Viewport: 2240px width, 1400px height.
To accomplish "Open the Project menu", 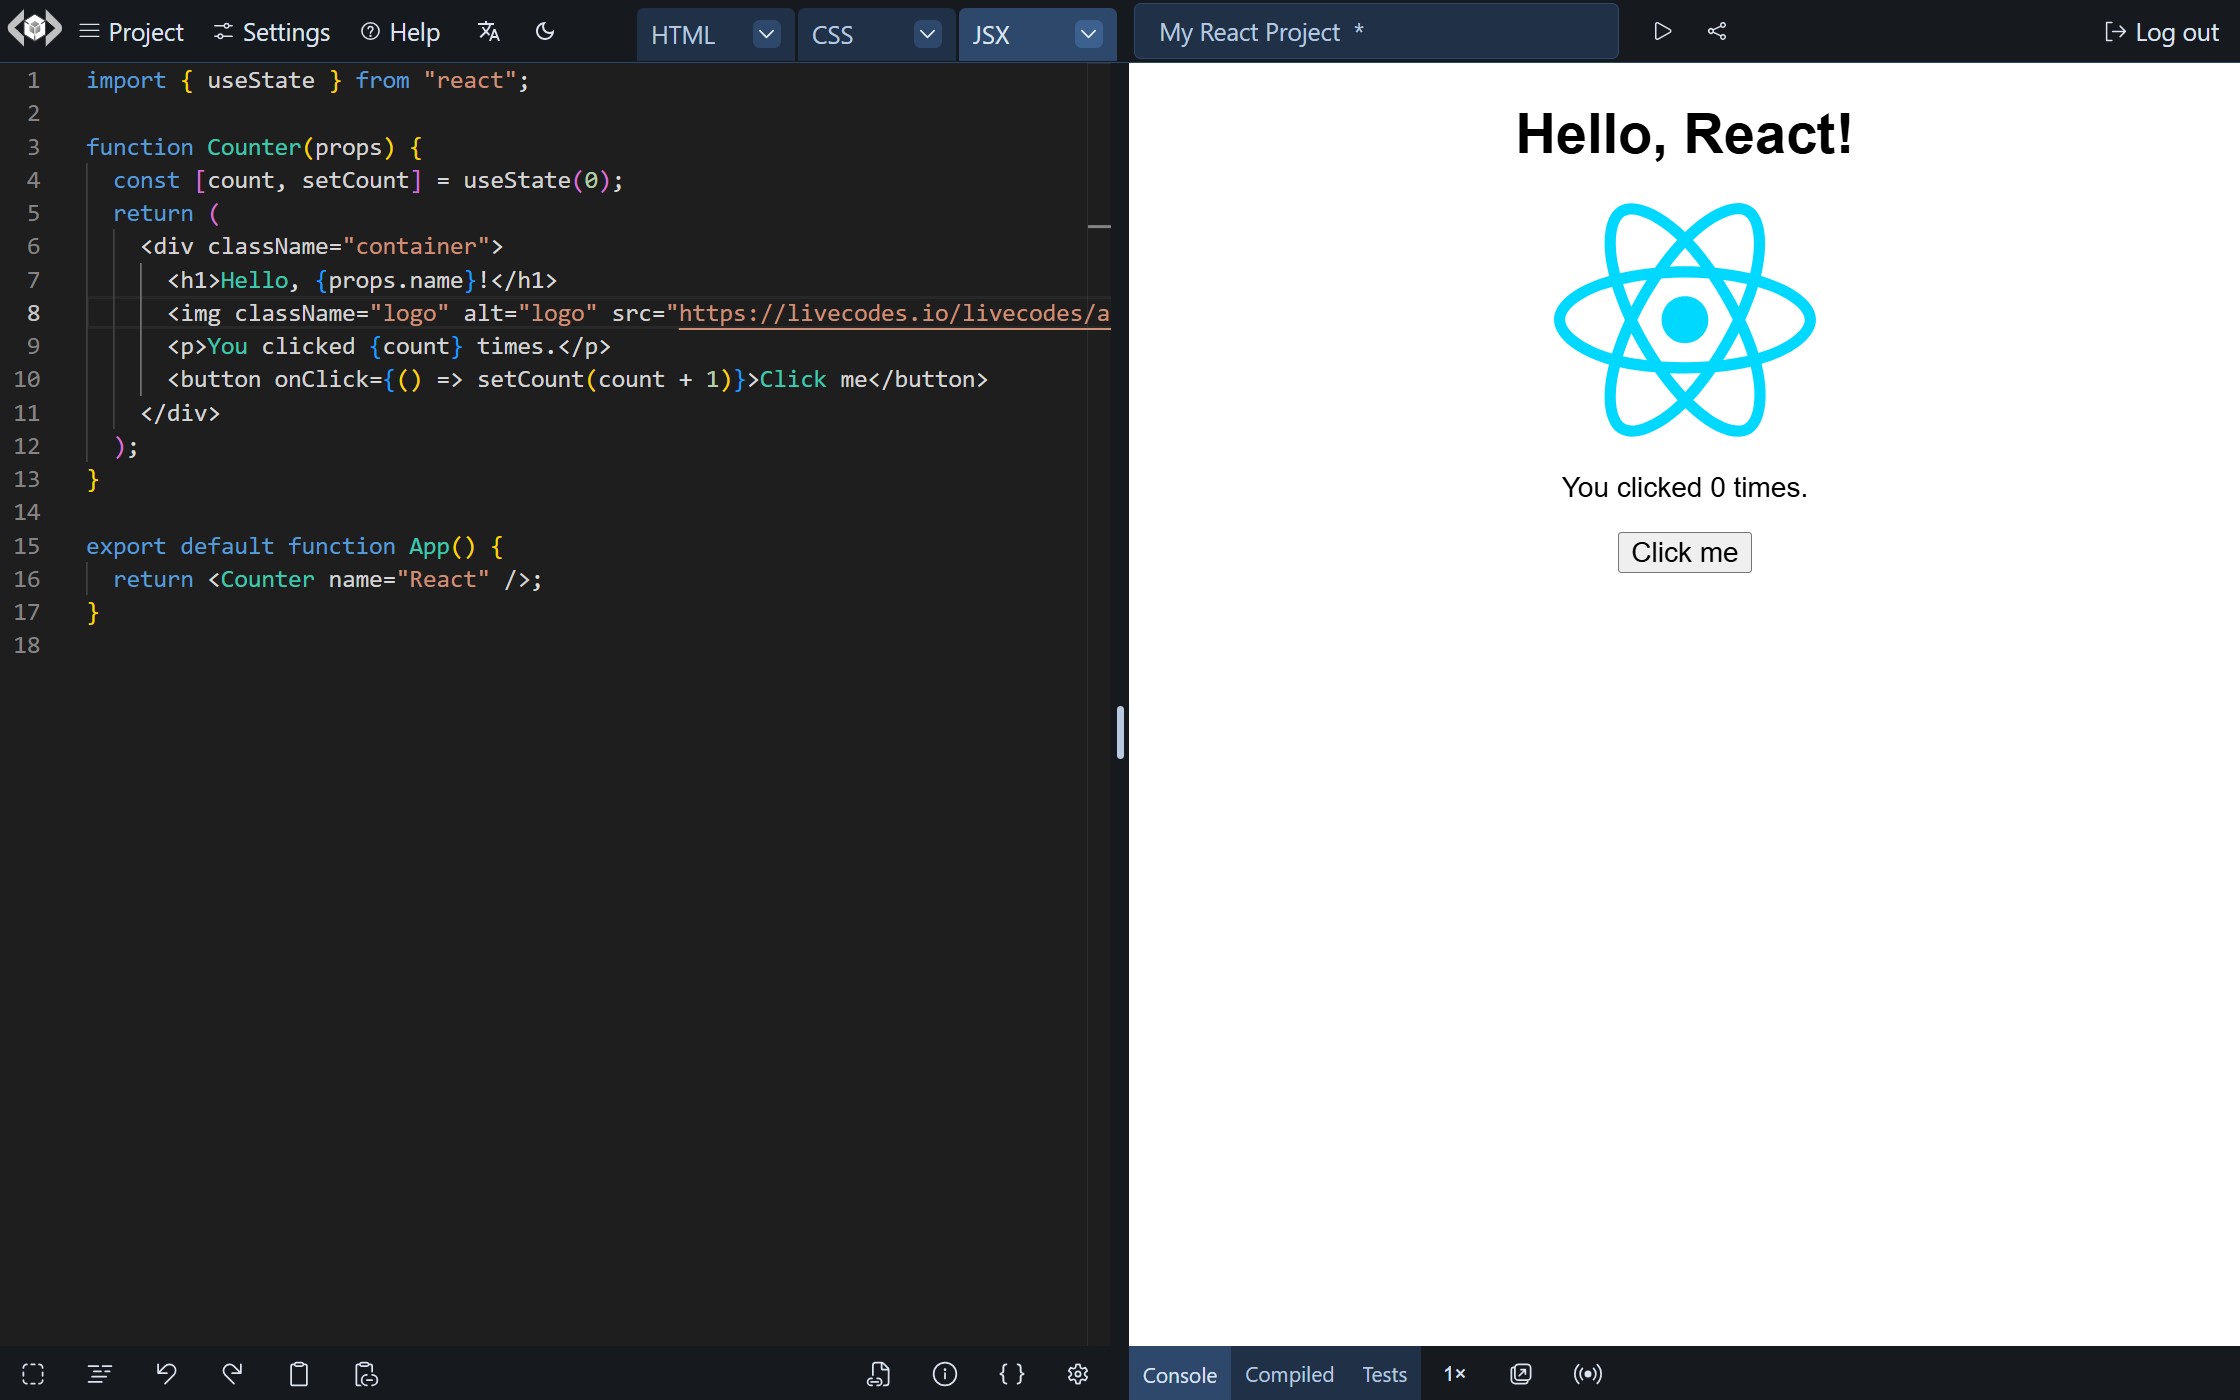I will coord(131,31).
